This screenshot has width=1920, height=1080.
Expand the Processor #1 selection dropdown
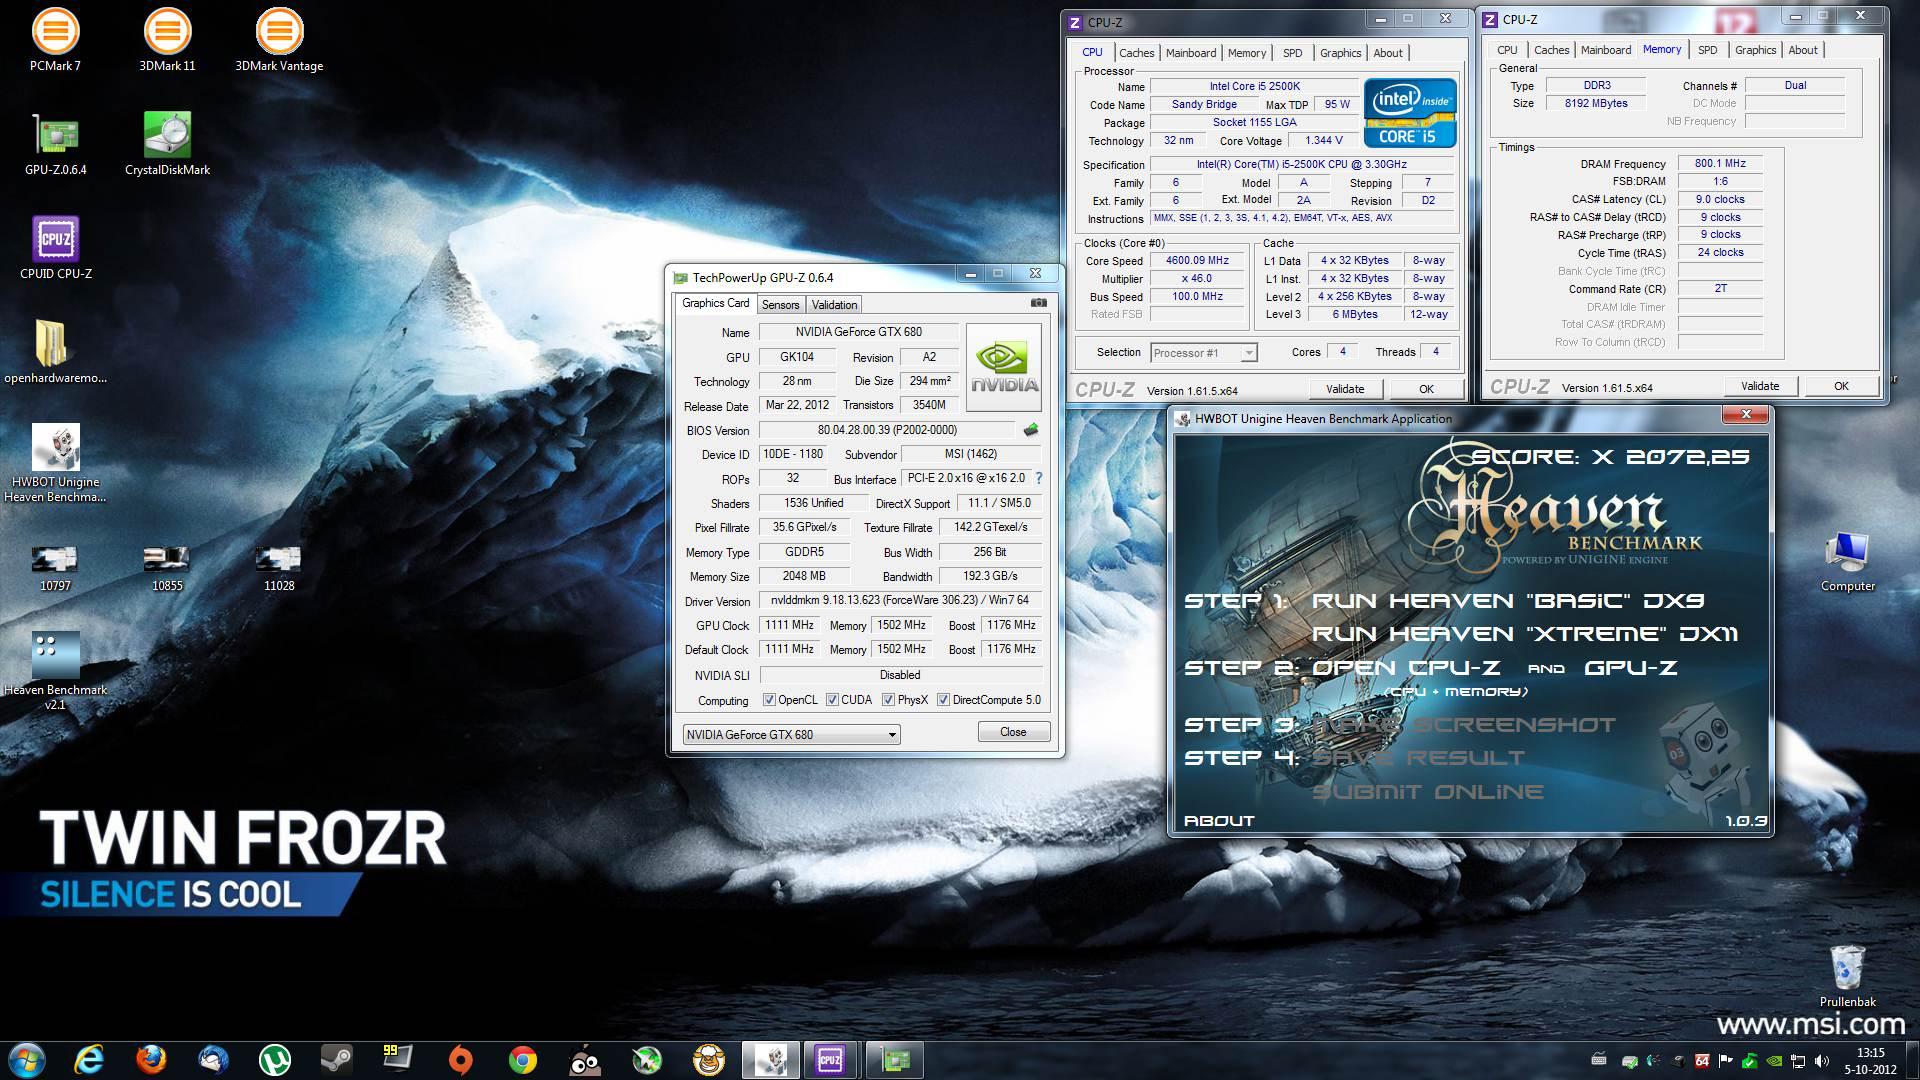coord(1203,352)
